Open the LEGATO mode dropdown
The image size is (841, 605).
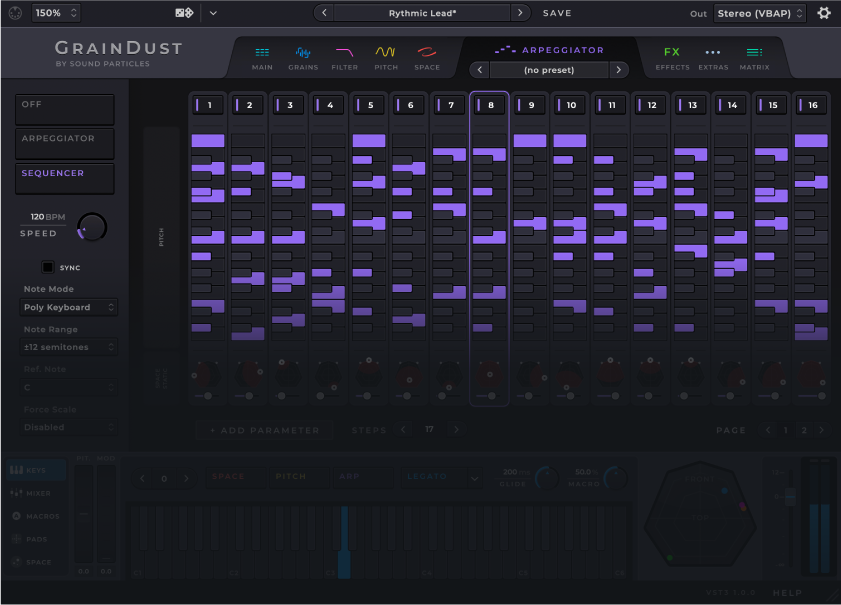(441, 477)
